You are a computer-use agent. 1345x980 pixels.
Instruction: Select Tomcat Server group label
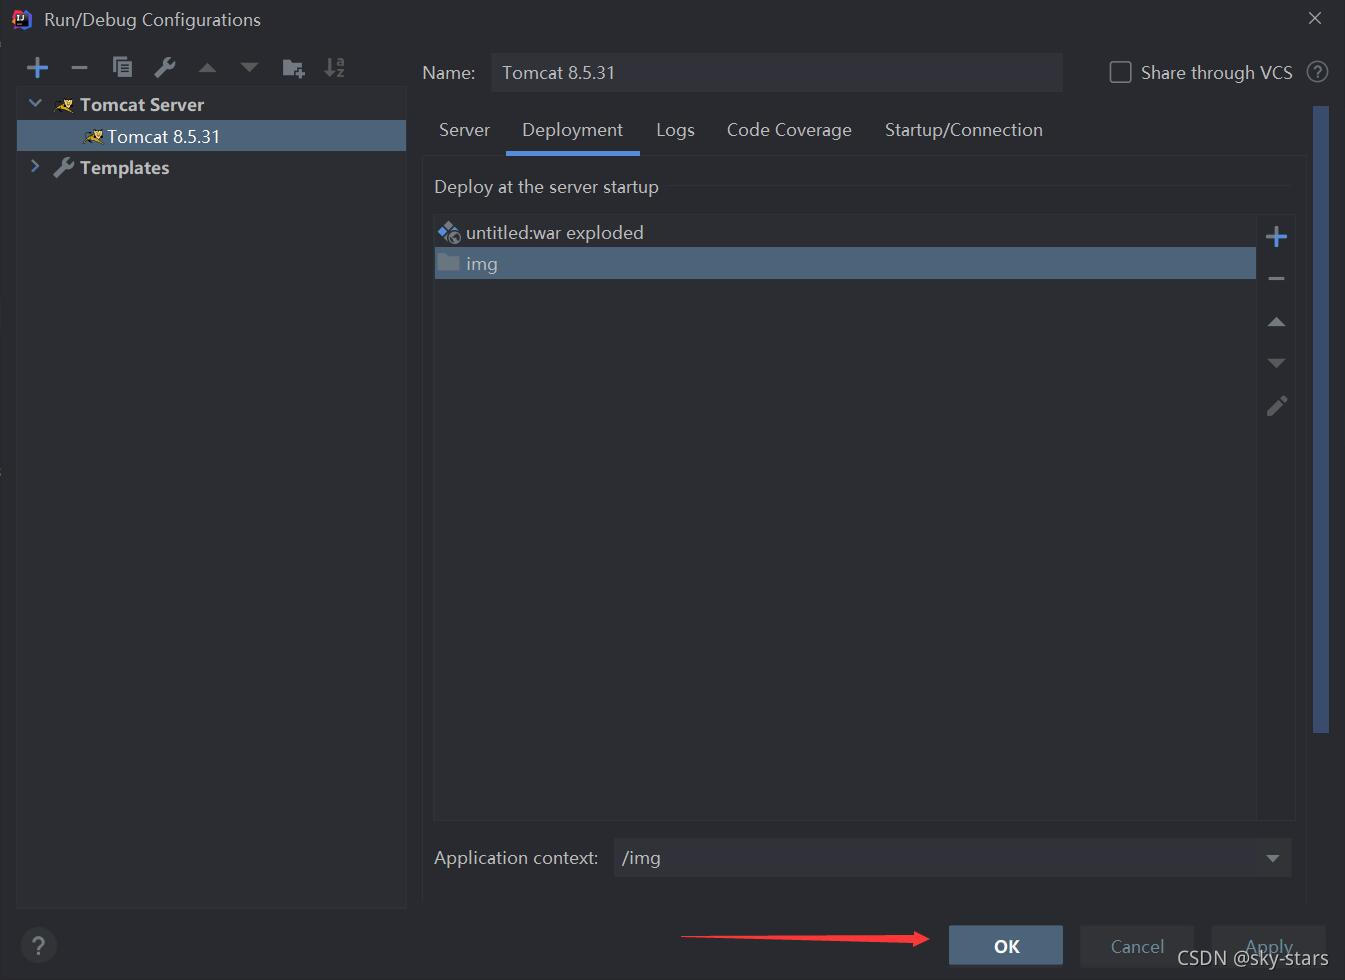[142, 105]
